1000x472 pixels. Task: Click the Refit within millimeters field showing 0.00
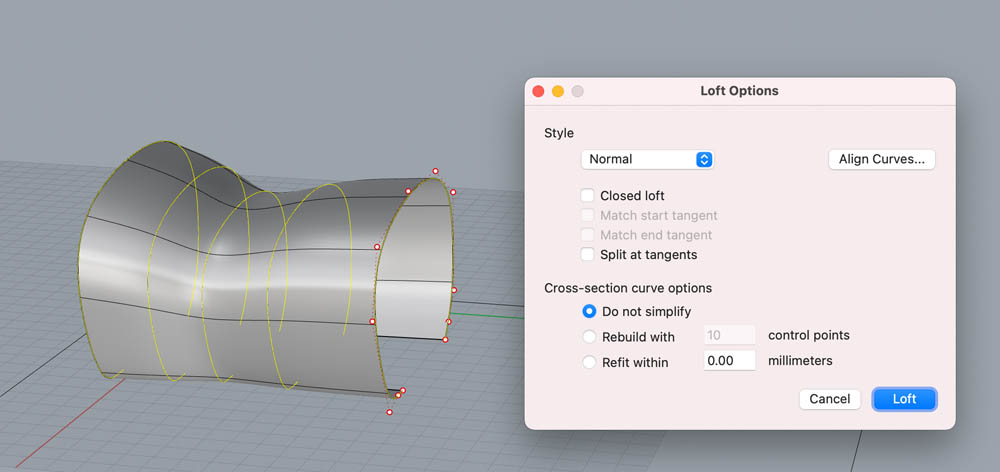[x=730, y=360]
